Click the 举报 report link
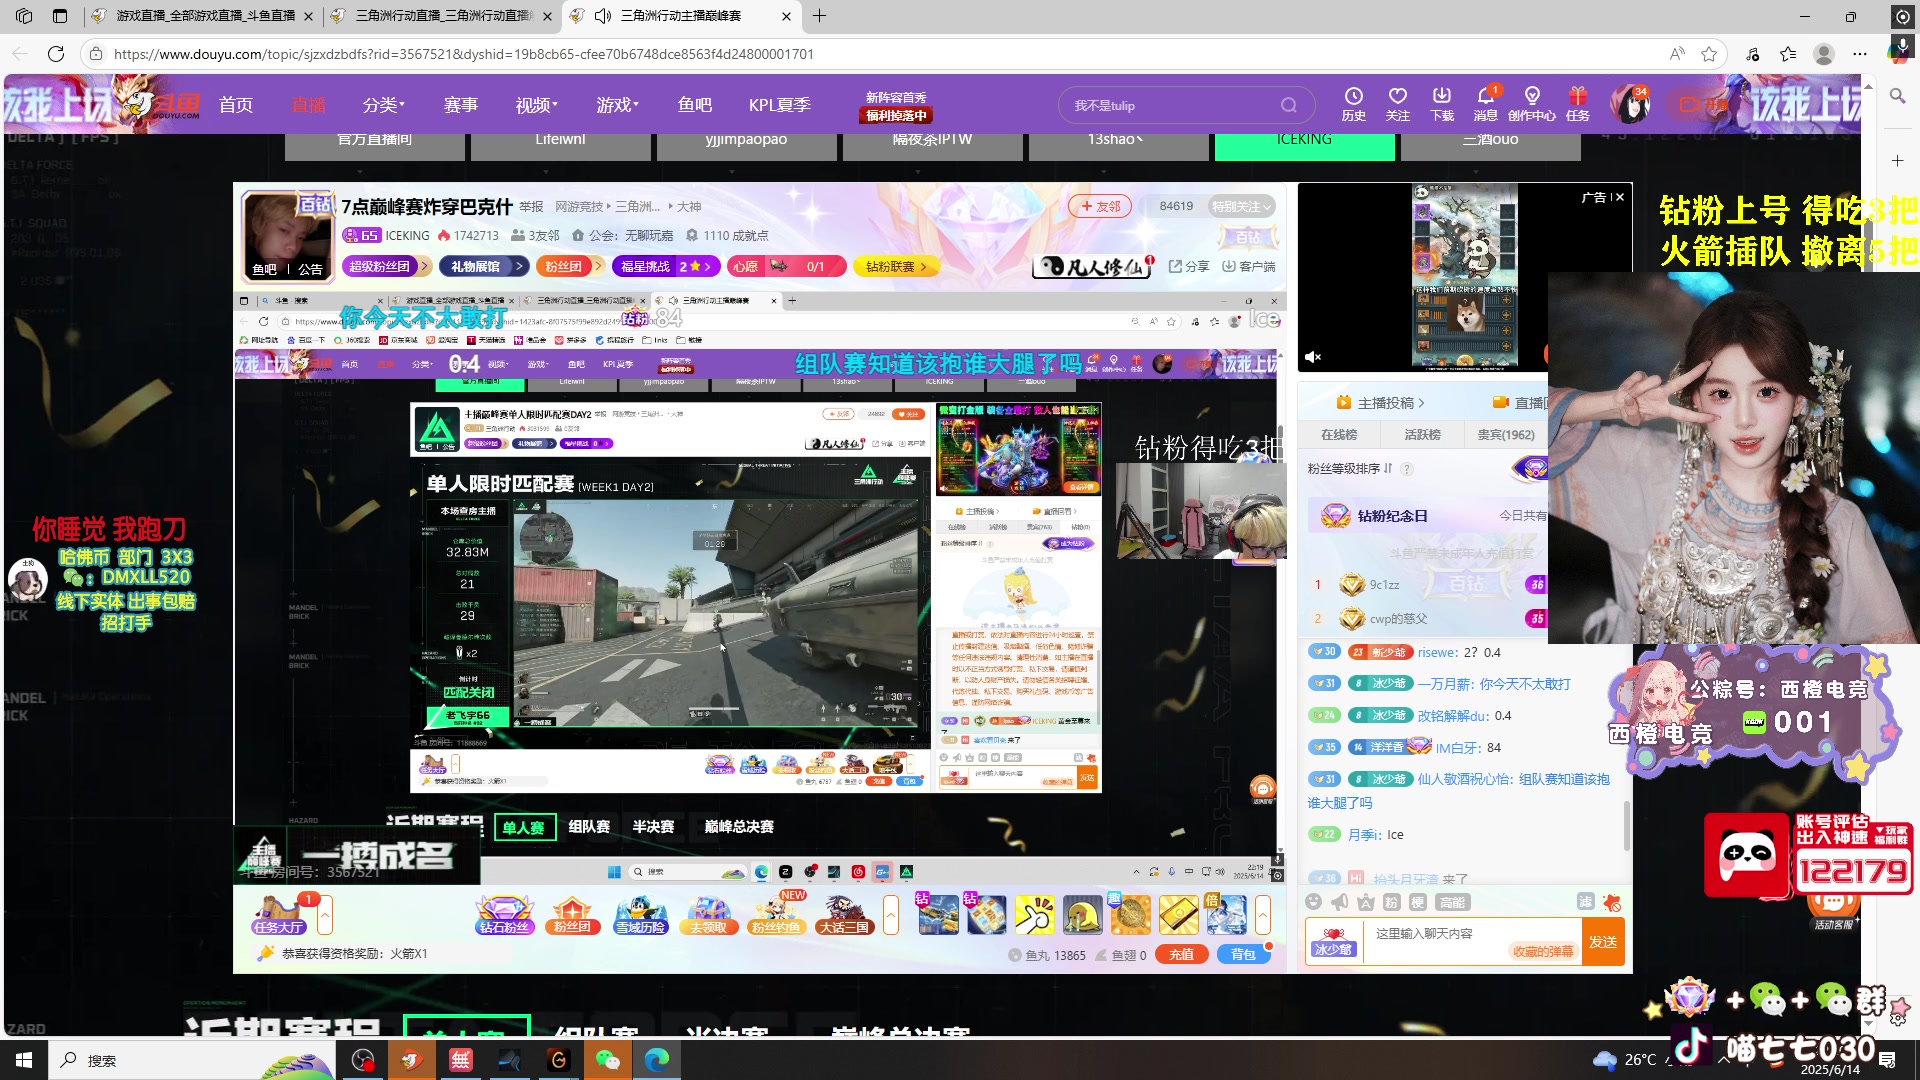Screen dimensions: 1920x1080 531,206
